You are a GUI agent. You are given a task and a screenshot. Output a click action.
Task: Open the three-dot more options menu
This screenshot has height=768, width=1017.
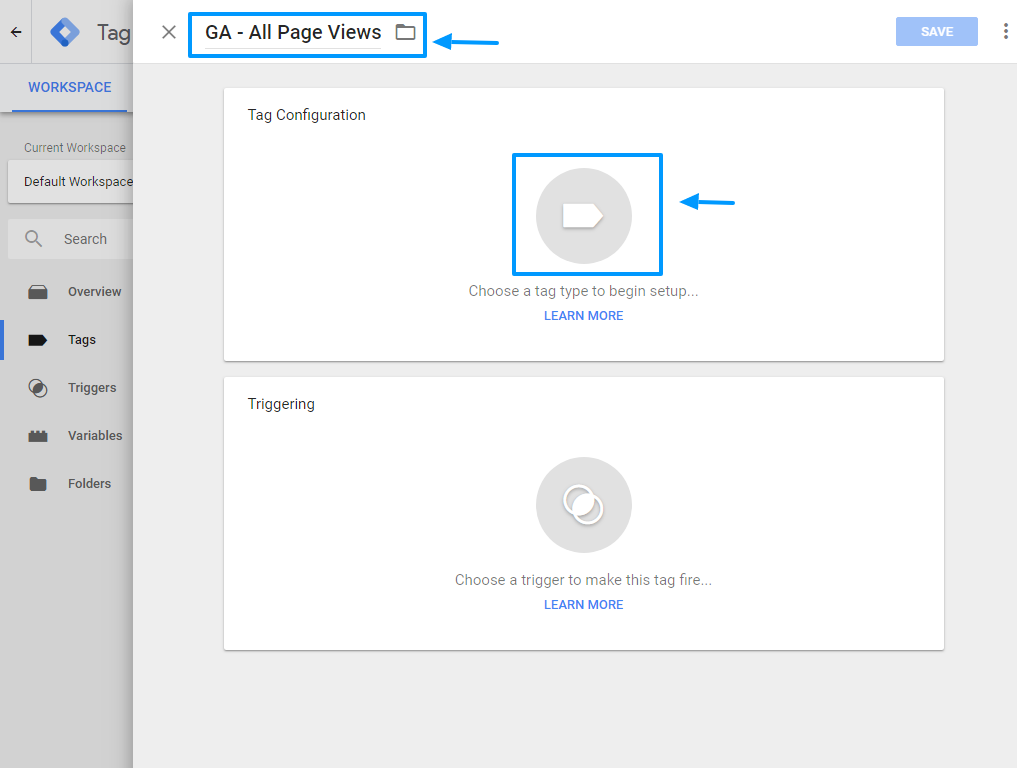1005,32
